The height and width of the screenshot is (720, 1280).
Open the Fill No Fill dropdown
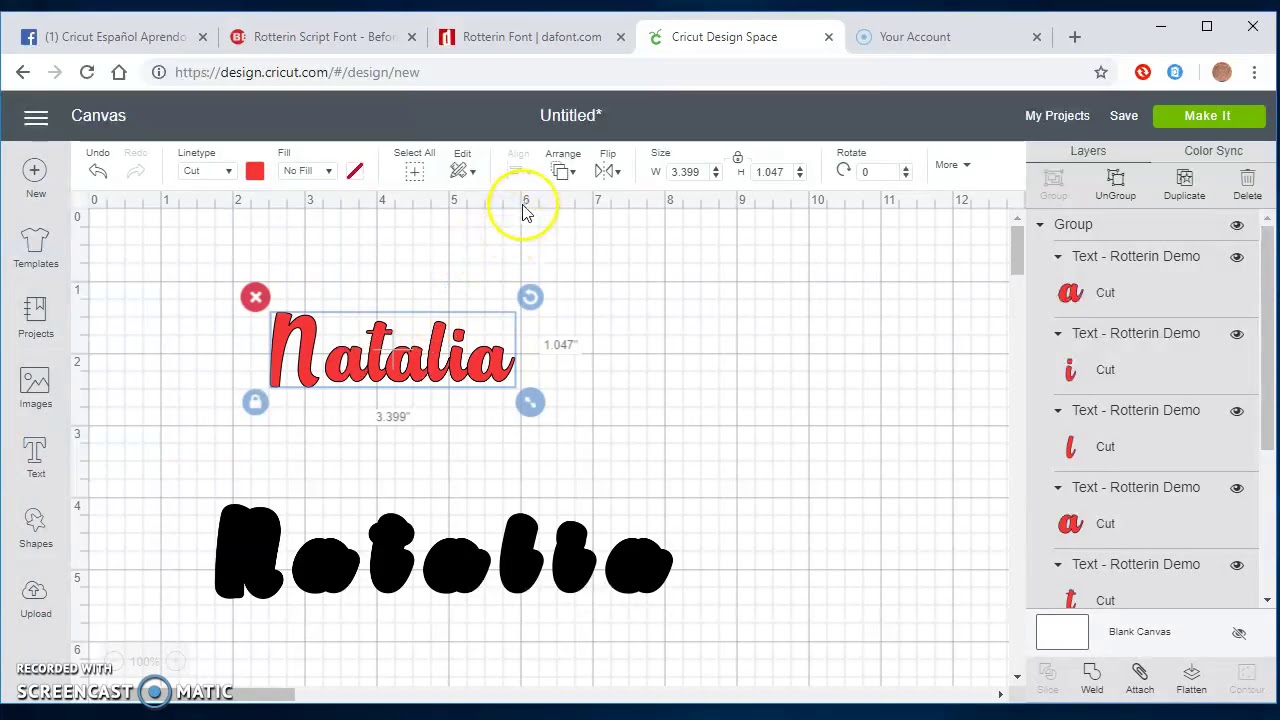pyautogui.click(x=307, y=172)
